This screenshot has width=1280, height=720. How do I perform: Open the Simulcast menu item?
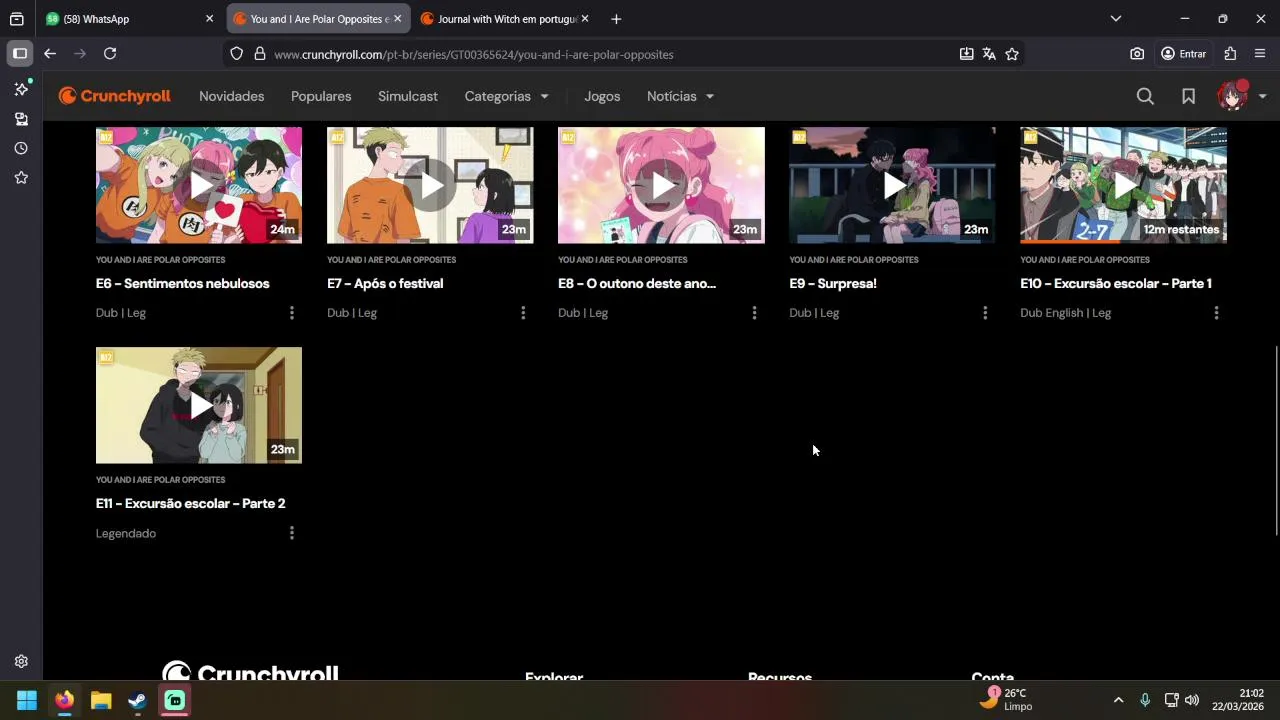click(x=408, y=96)
